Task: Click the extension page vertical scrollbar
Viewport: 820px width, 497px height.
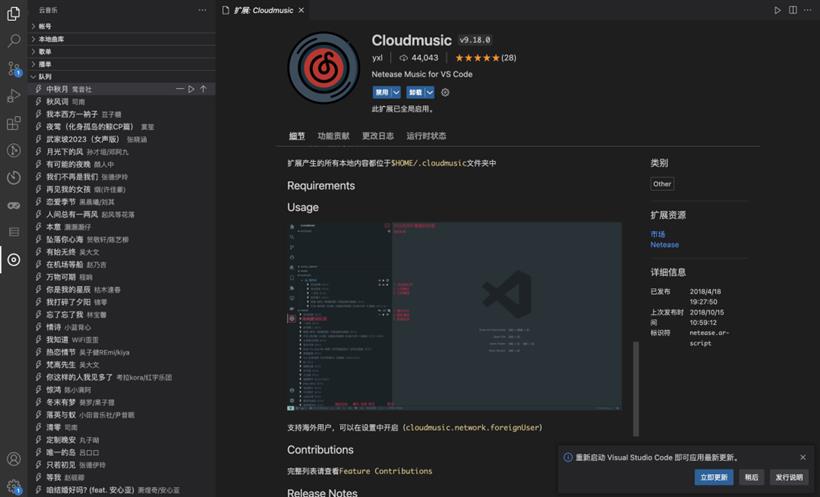Action: 636,389
